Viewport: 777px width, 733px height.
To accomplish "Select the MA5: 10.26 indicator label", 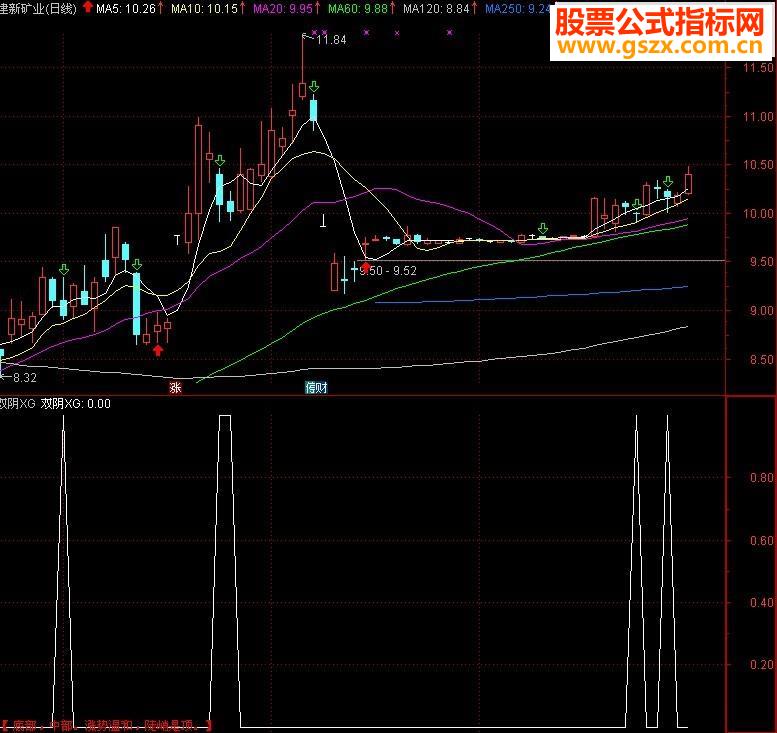I will tap(125, 8).
